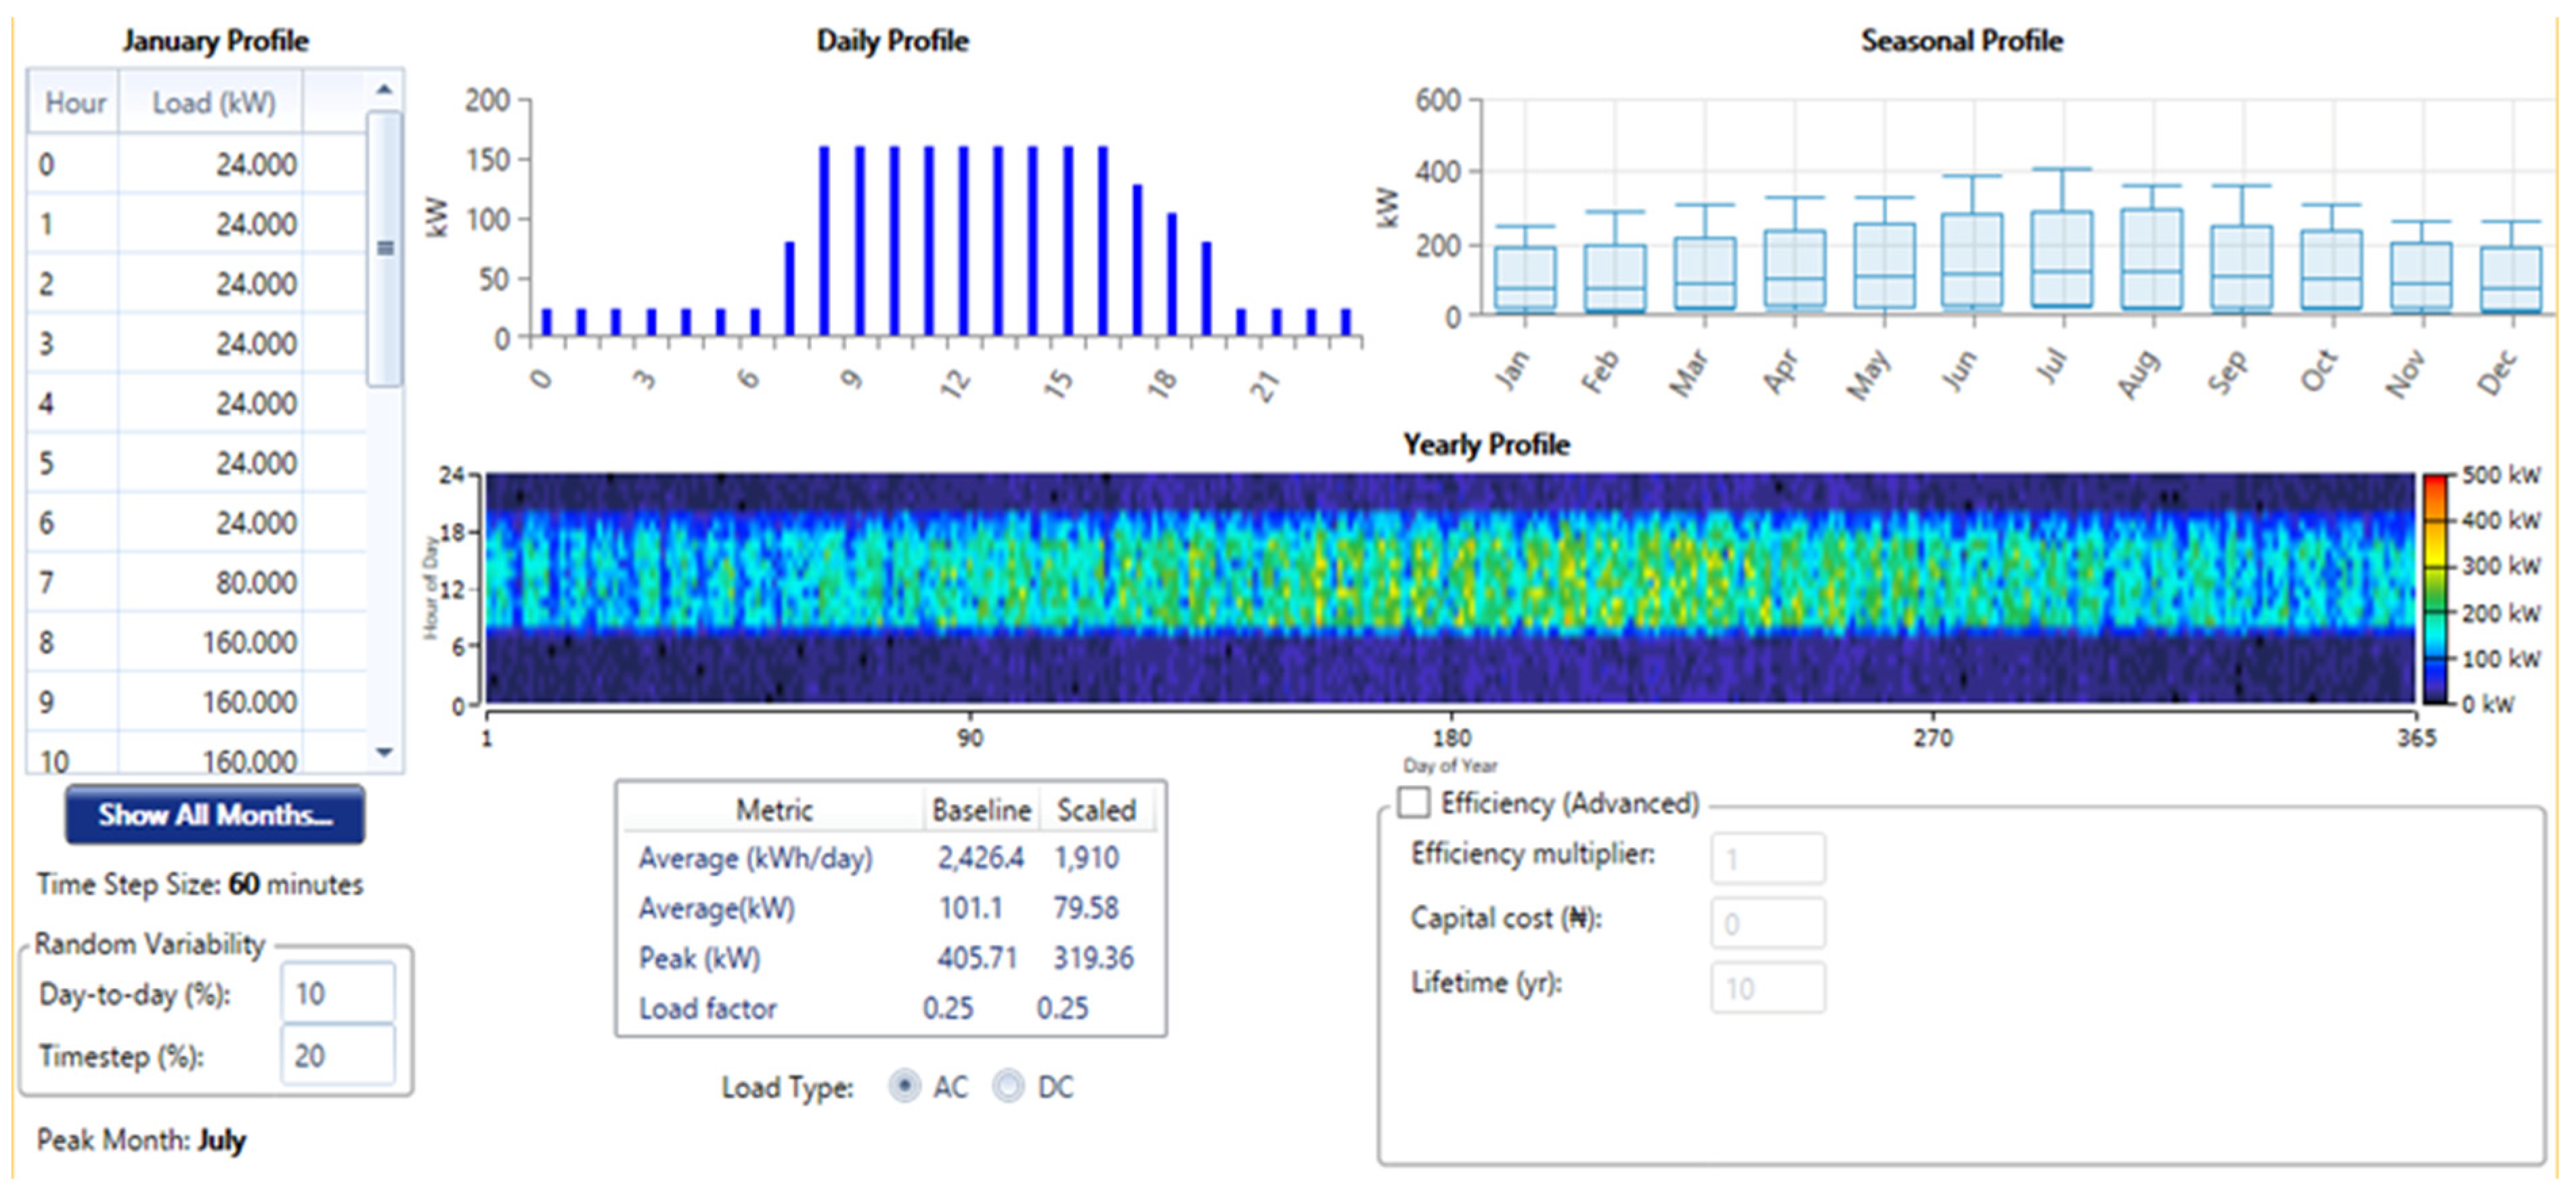Click the hour 7 bar in Daily Profile

tap(790, 288)
